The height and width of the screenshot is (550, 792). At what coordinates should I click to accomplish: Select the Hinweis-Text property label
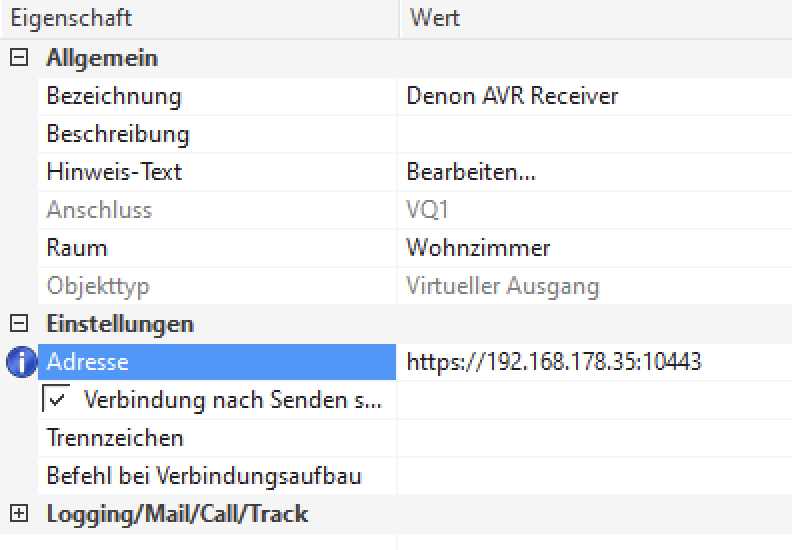tap(114, 172)
